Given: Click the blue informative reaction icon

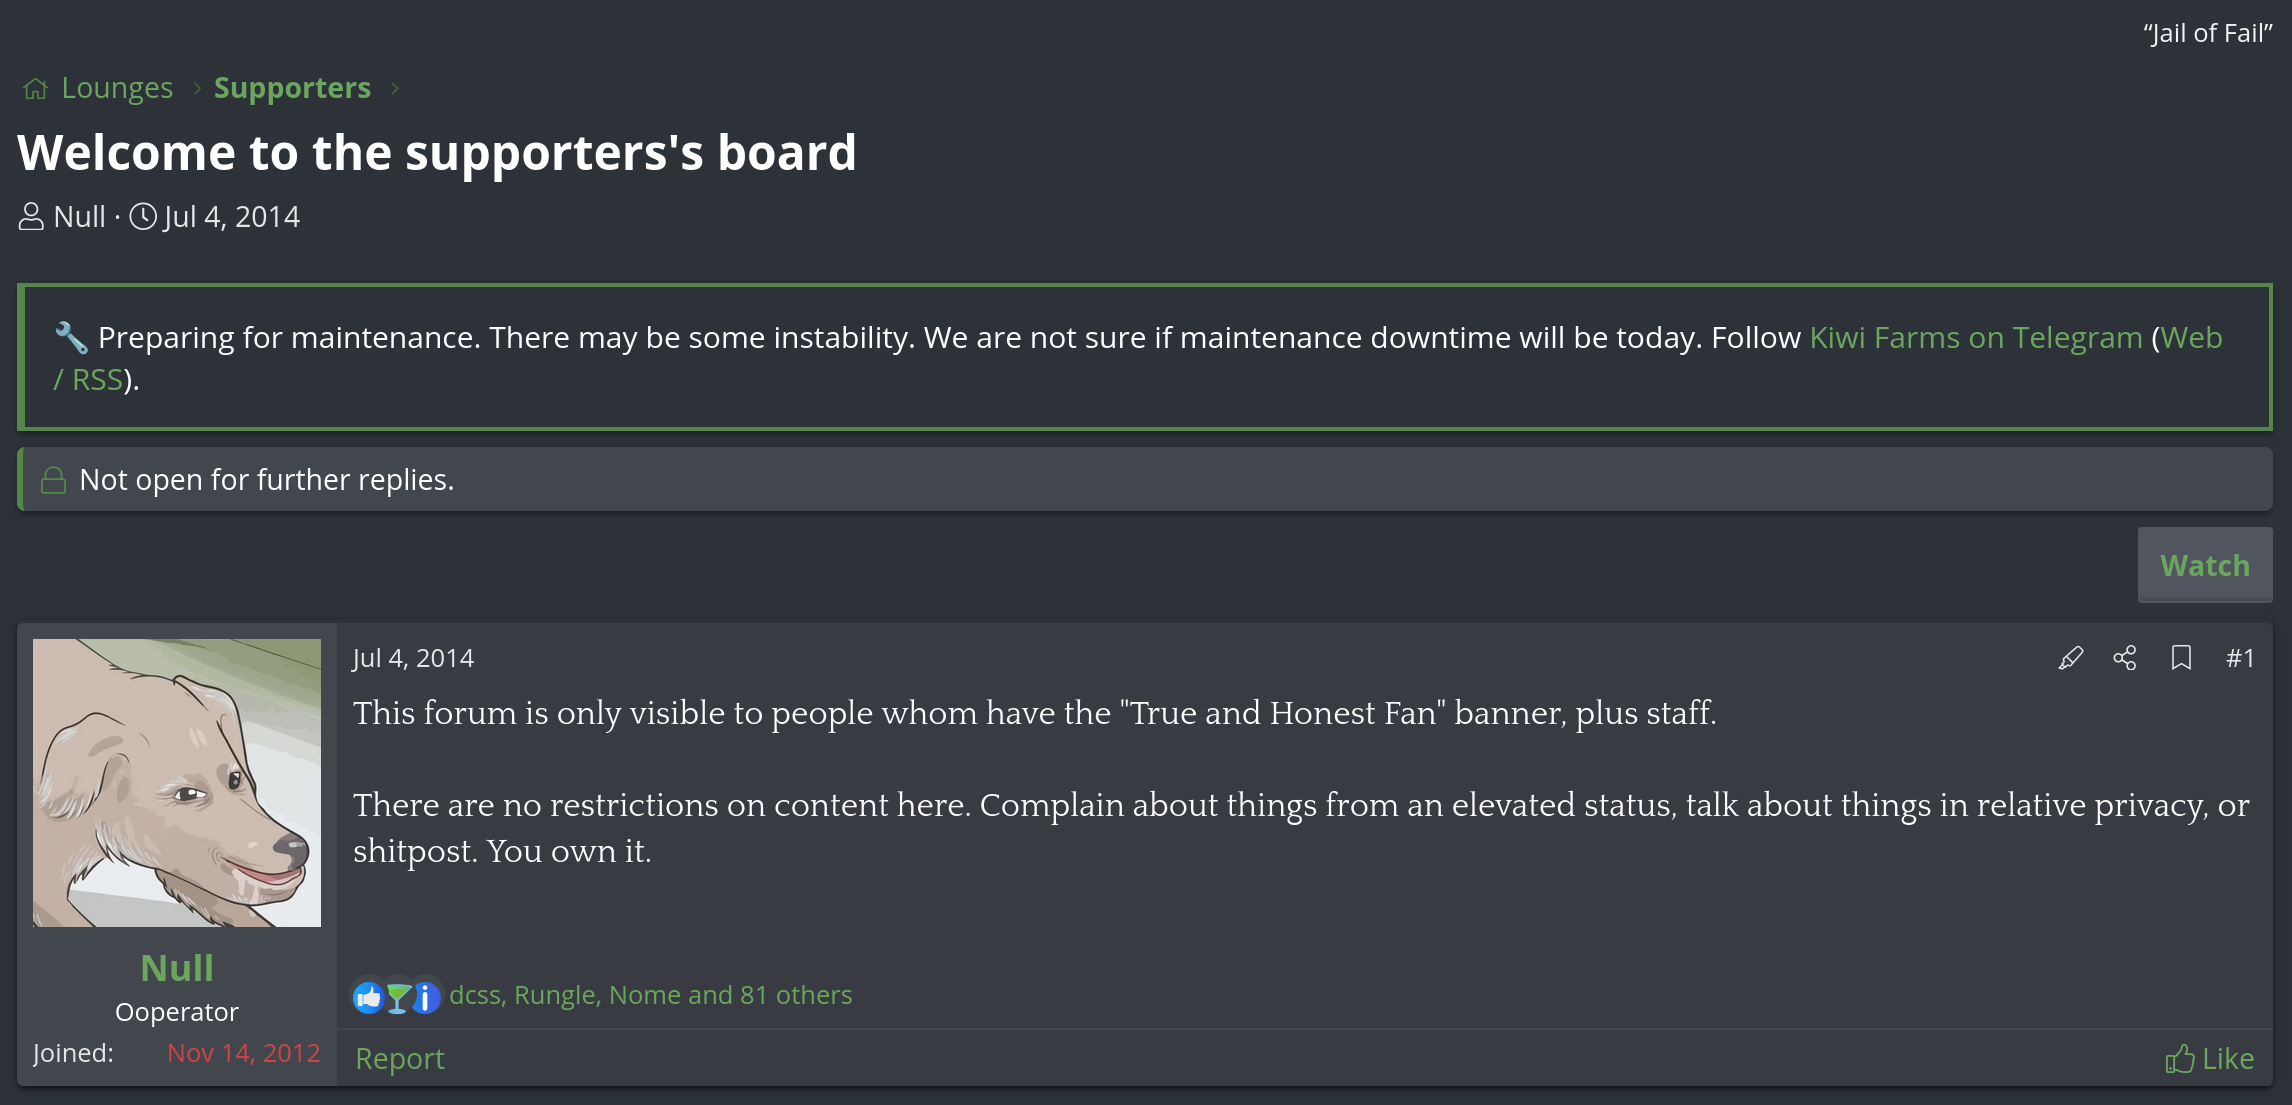Looking at the screenshot, I should pos(426,996).
